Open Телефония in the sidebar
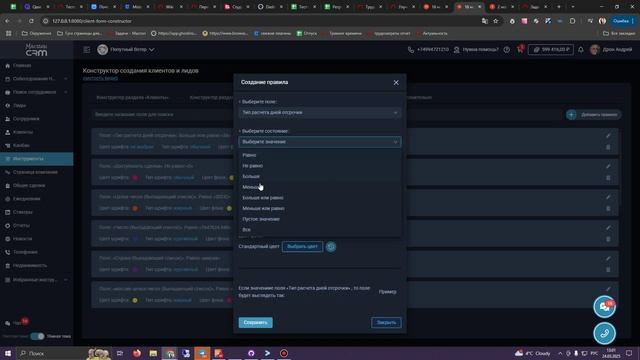The image size is (640, 360). tap(25, 252)
